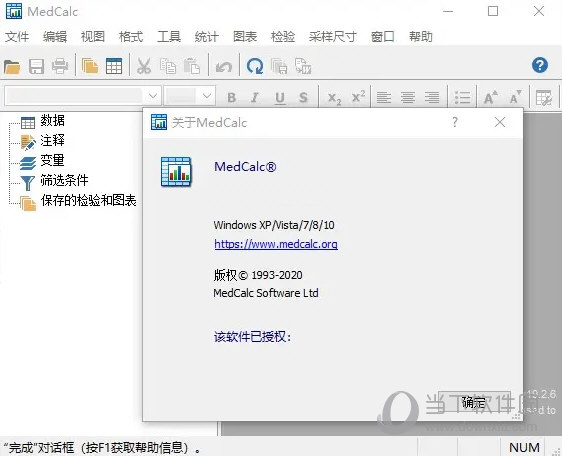Viewport: 562px width, 456px height.
Task: Toggle Bold formatting
Action: click(x=232, y=97)
